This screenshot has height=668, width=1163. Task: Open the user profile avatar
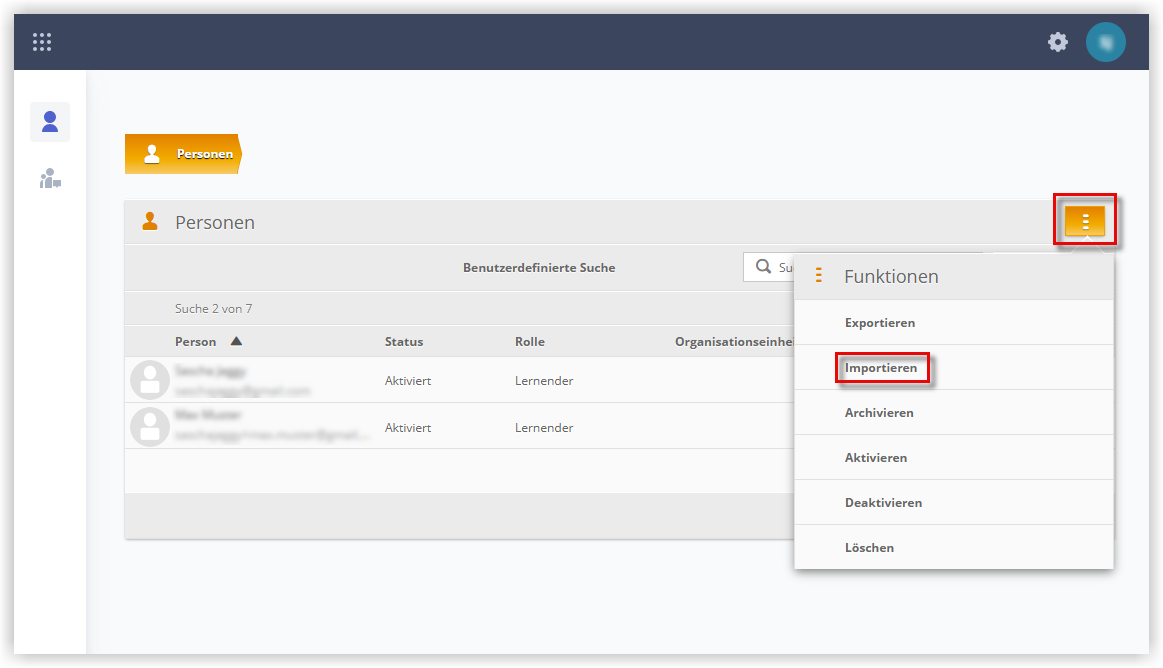point(1105,42)
